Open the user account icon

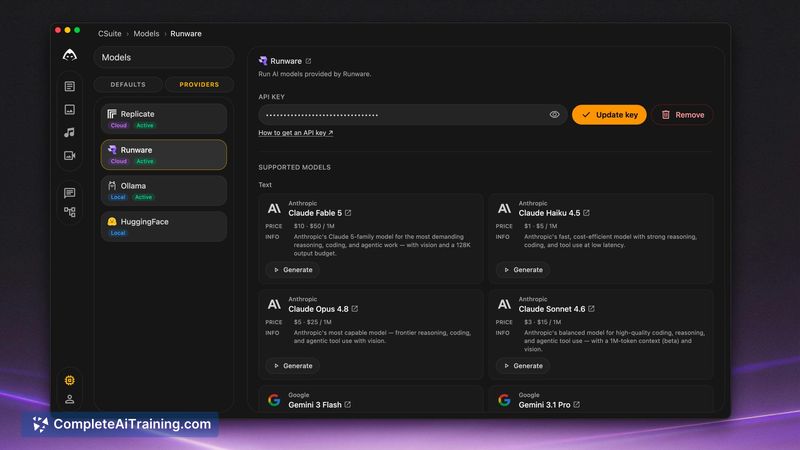click(70, 399)
